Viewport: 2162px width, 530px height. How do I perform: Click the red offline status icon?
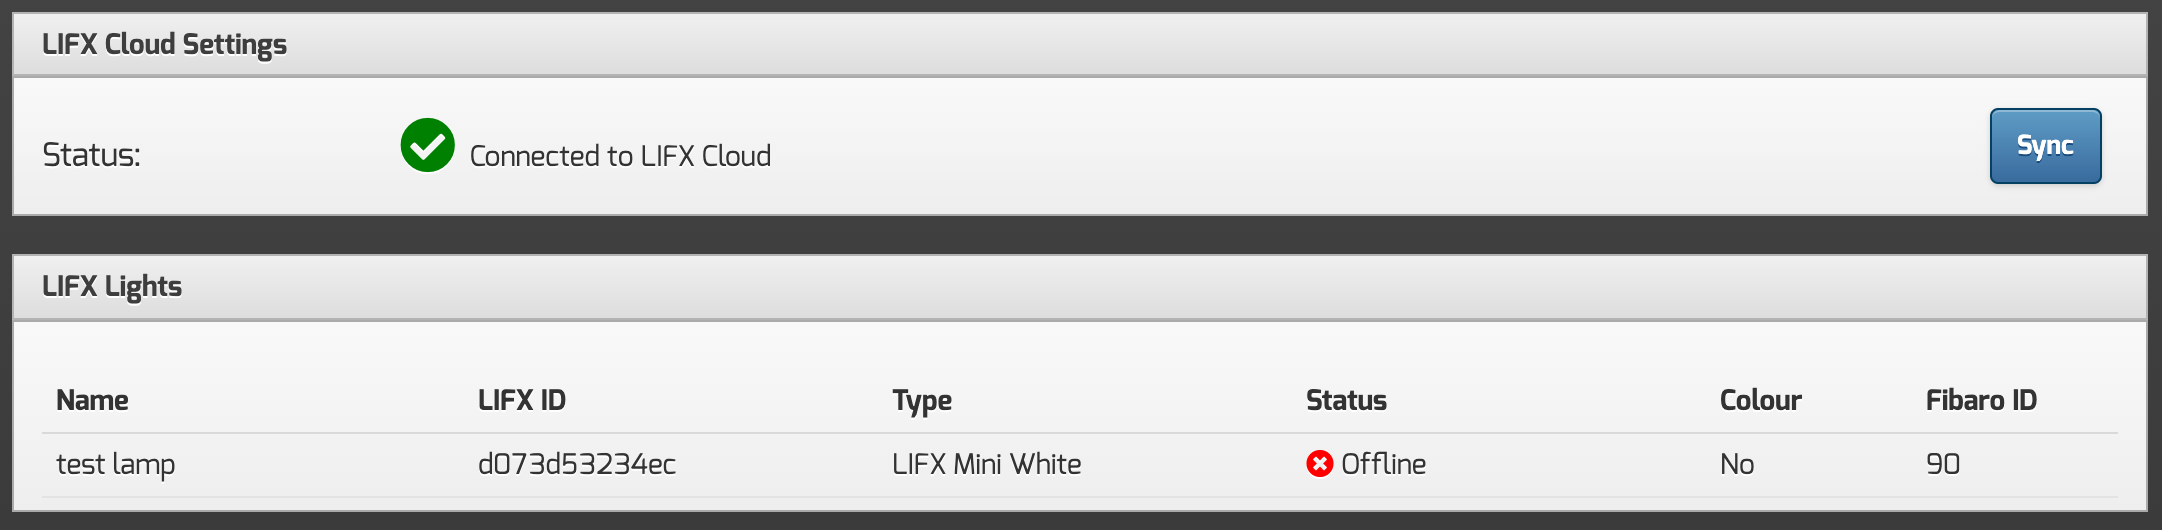(1319, 464)
